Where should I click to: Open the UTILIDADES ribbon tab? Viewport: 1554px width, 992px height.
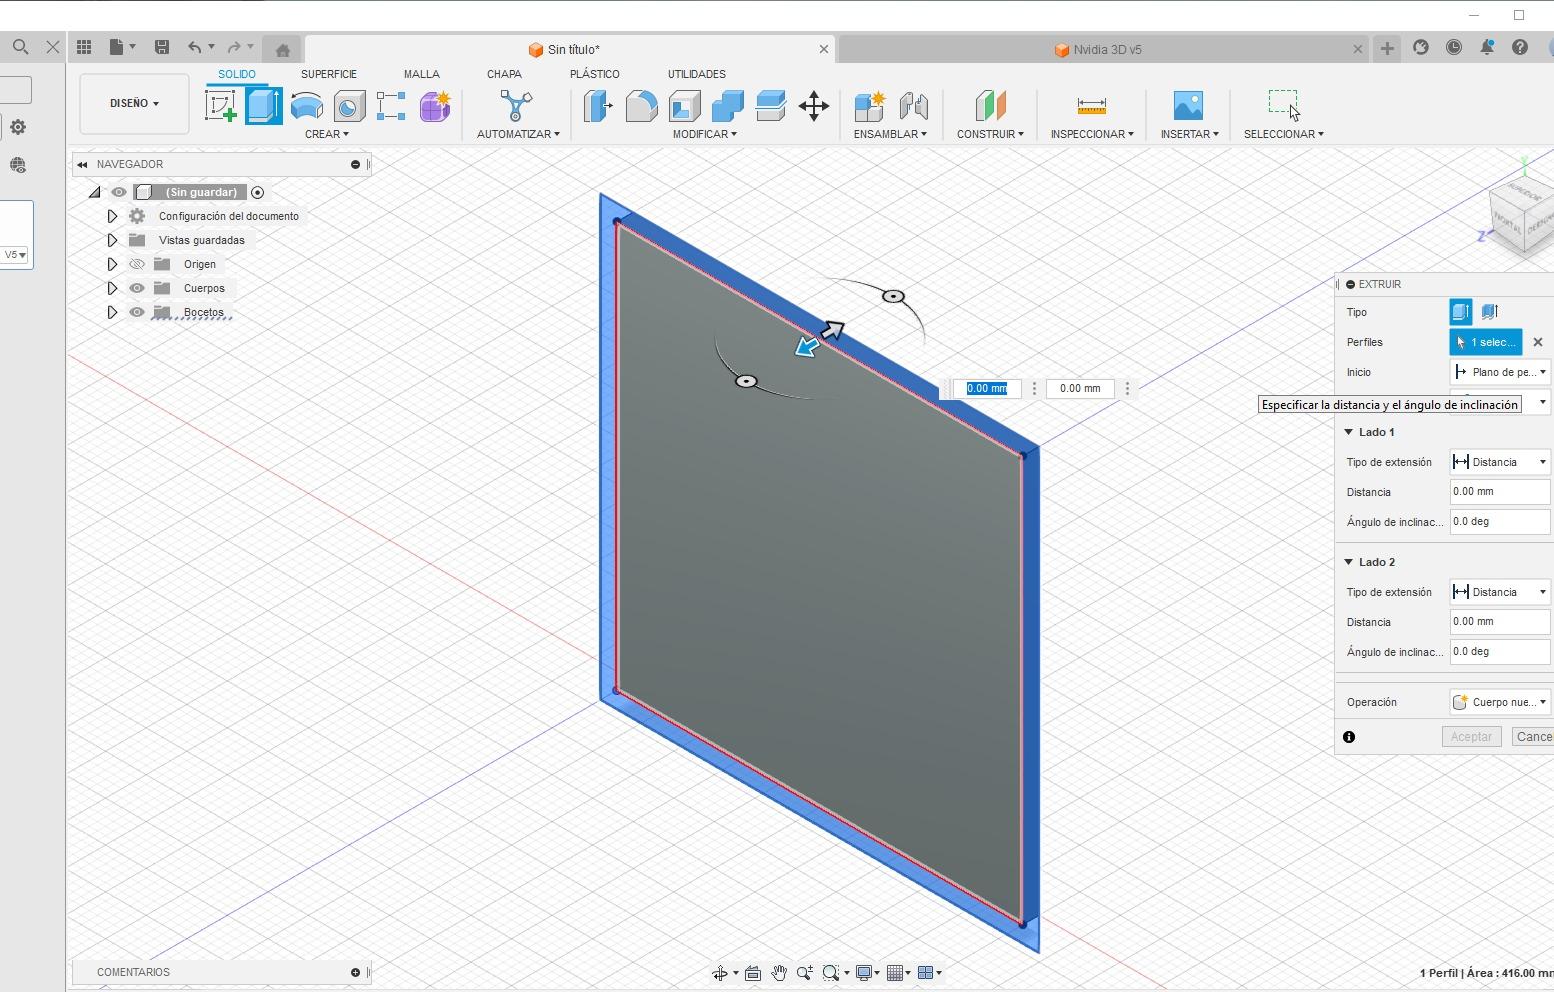point(697,74)
